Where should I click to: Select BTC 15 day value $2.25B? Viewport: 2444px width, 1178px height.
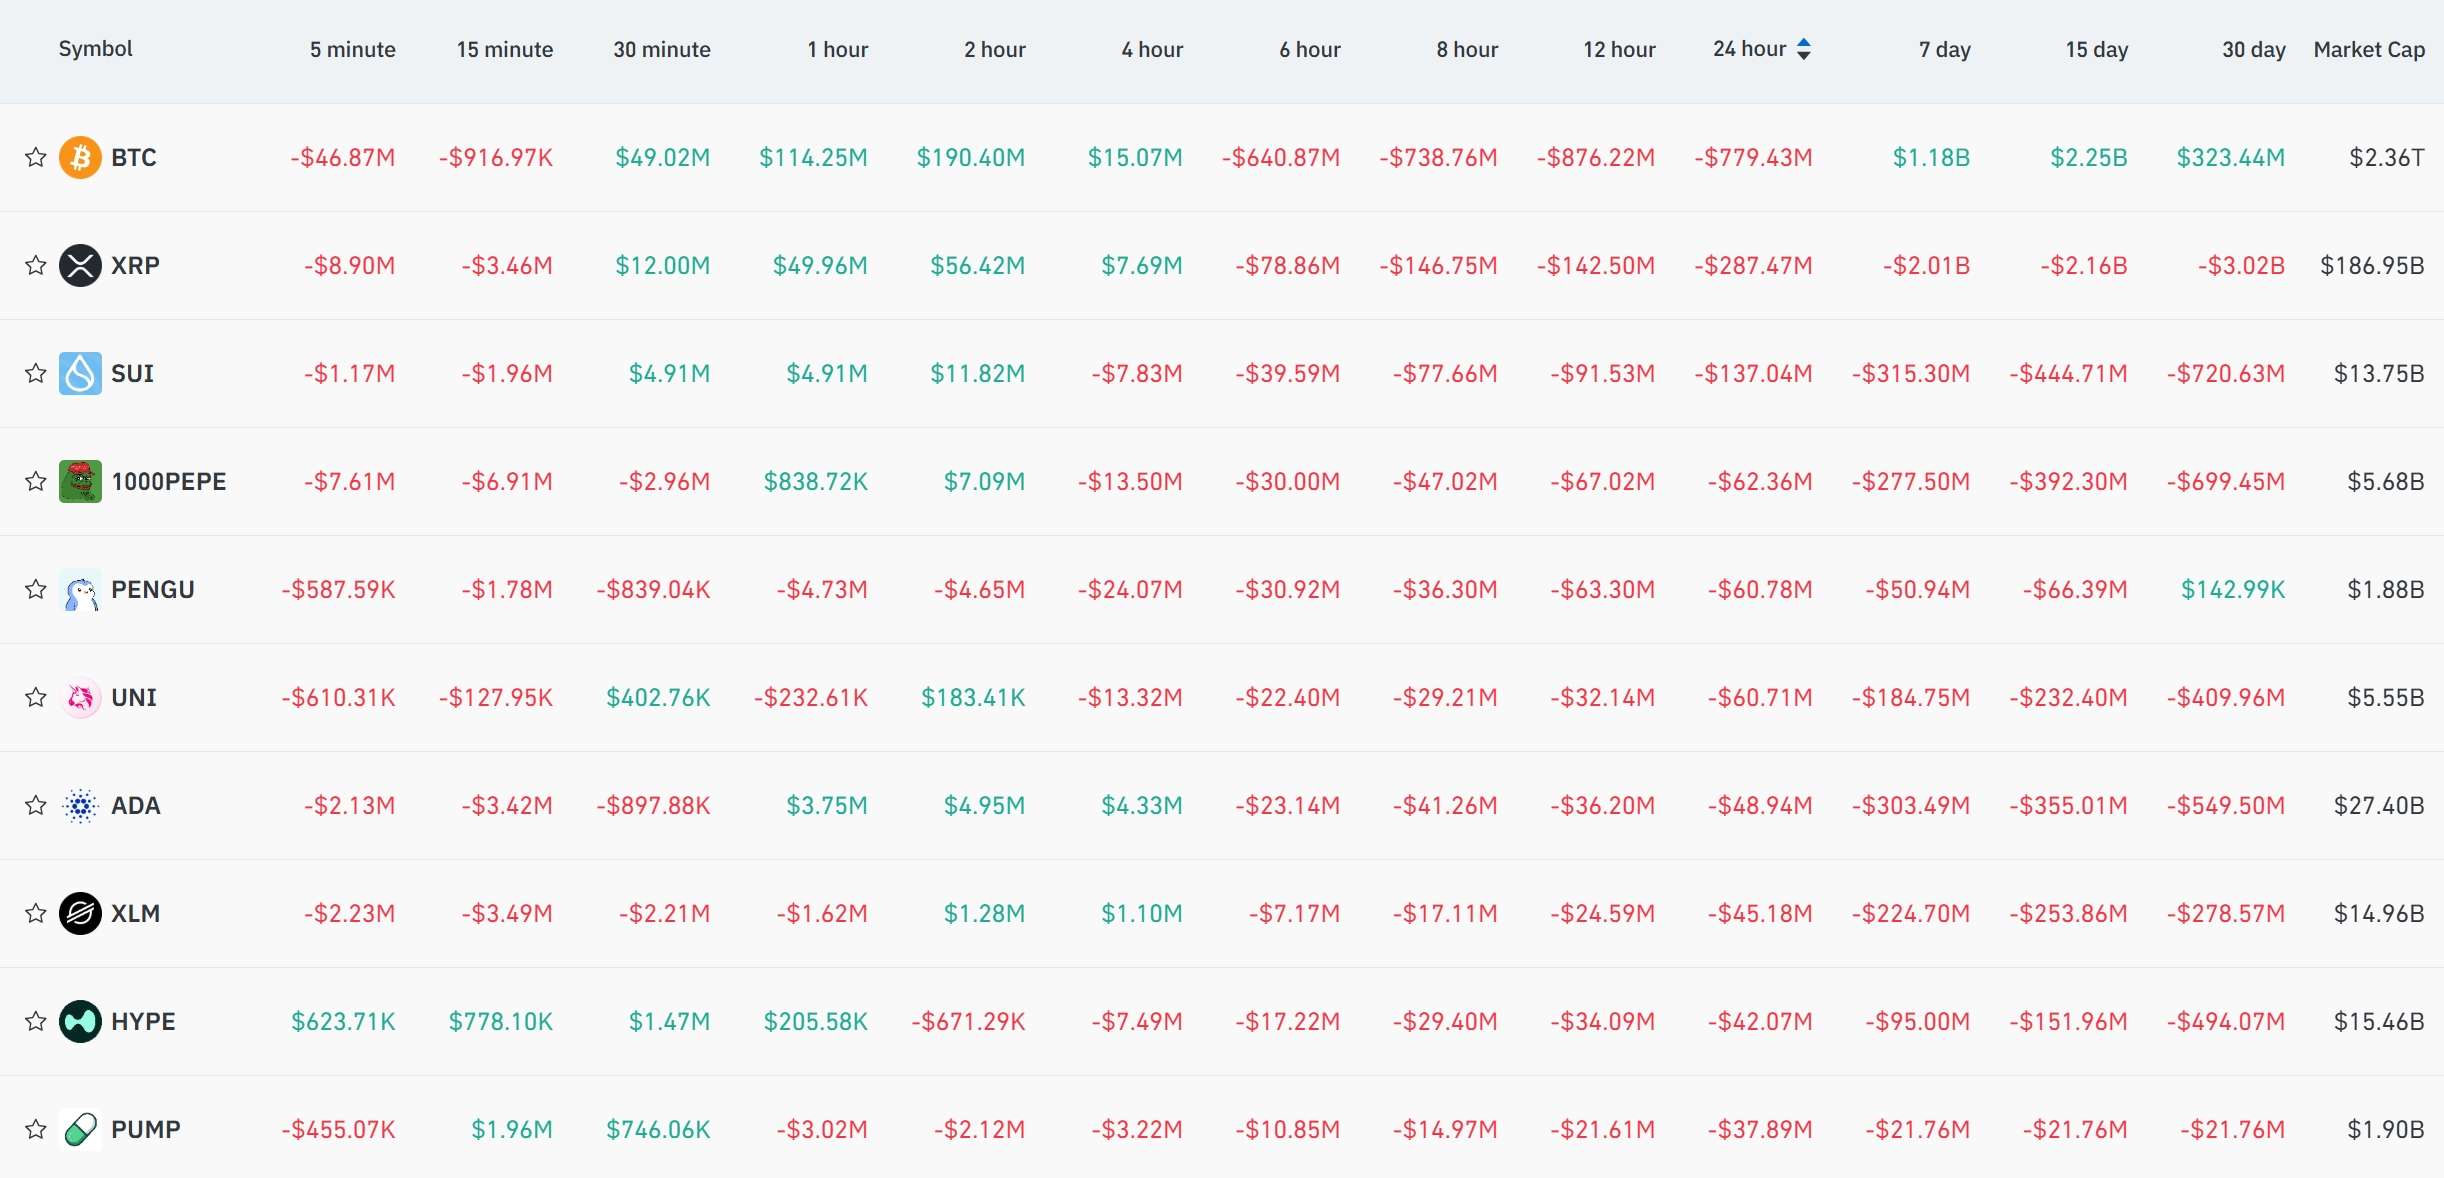click(x=2089, y=157)
